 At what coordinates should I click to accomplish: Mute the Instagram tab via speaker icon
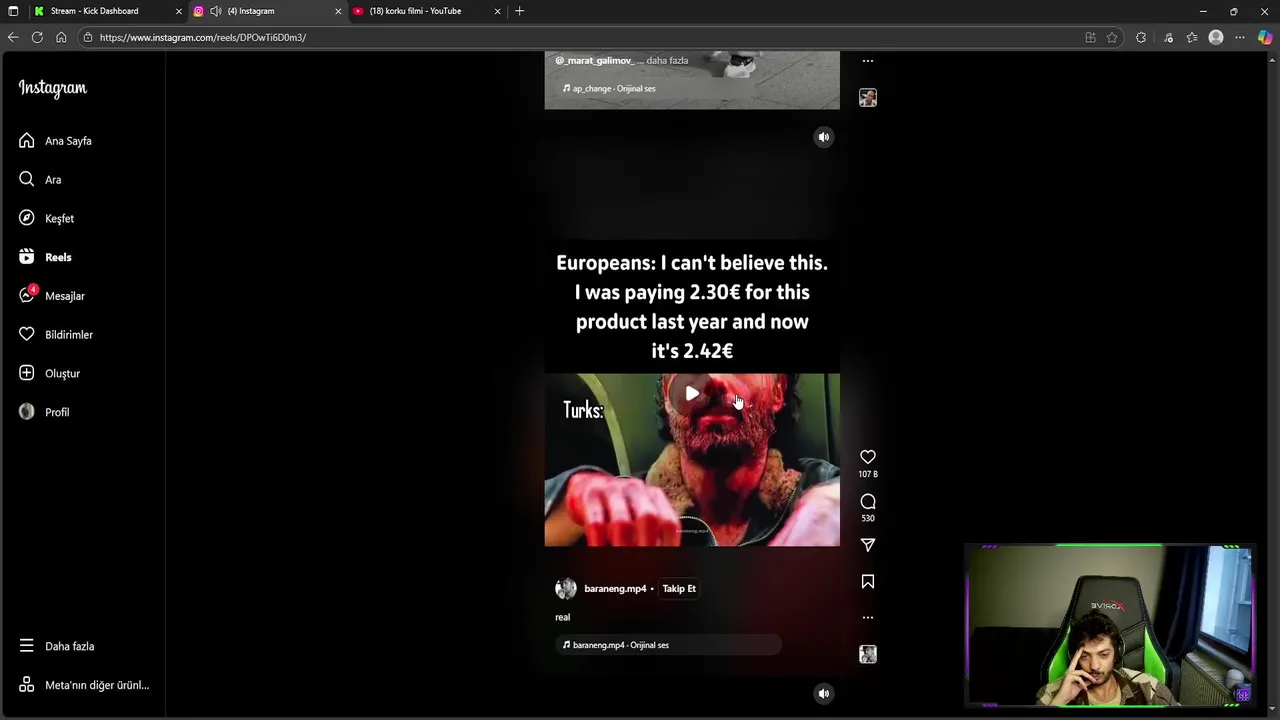tap(216, 11)
